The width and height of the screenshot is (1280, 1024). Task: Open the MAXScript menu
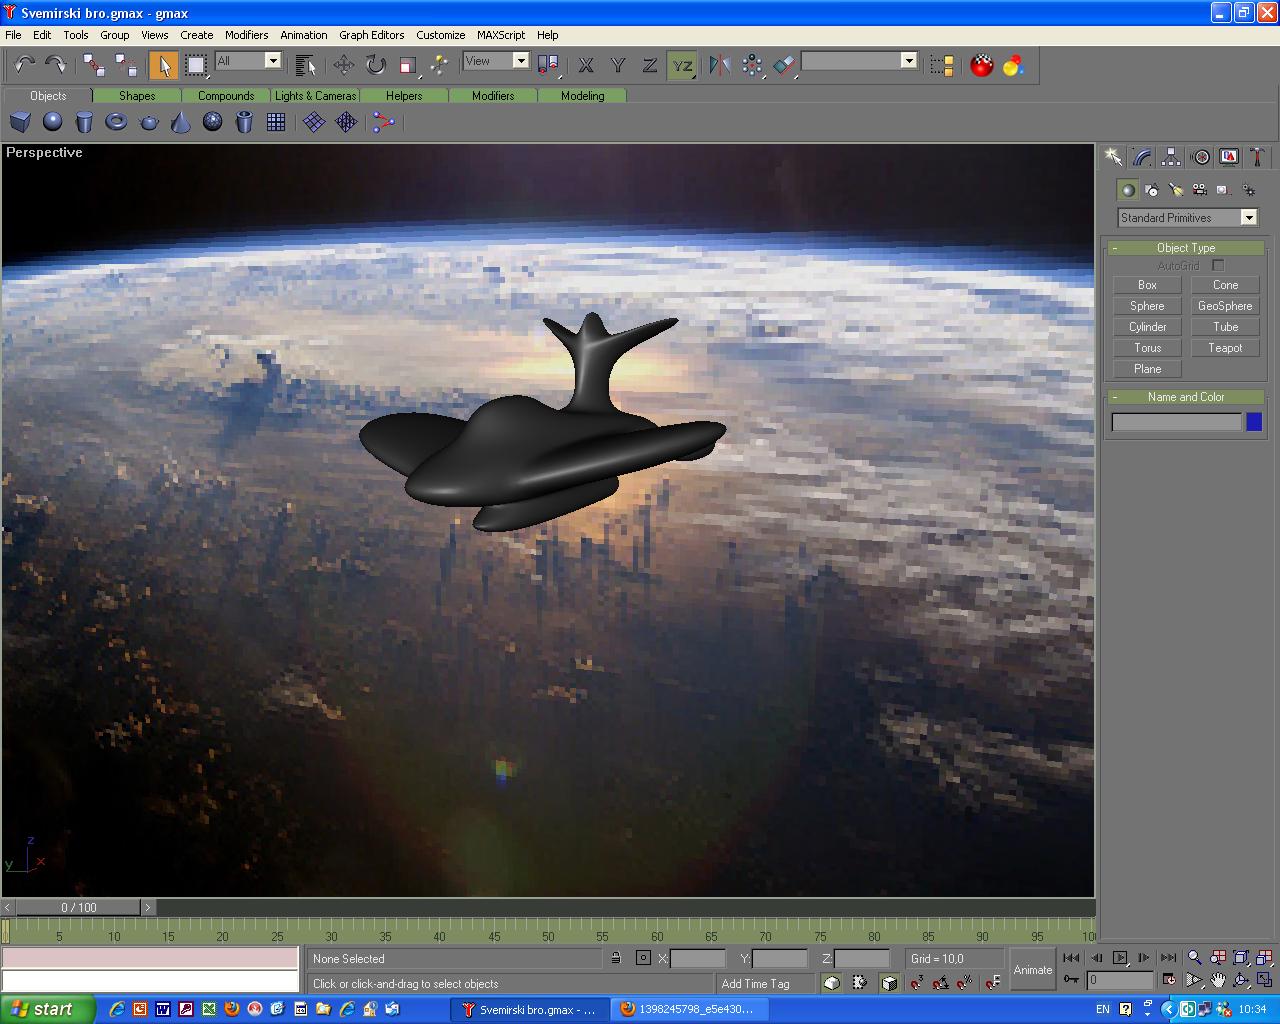coord(501,35)
